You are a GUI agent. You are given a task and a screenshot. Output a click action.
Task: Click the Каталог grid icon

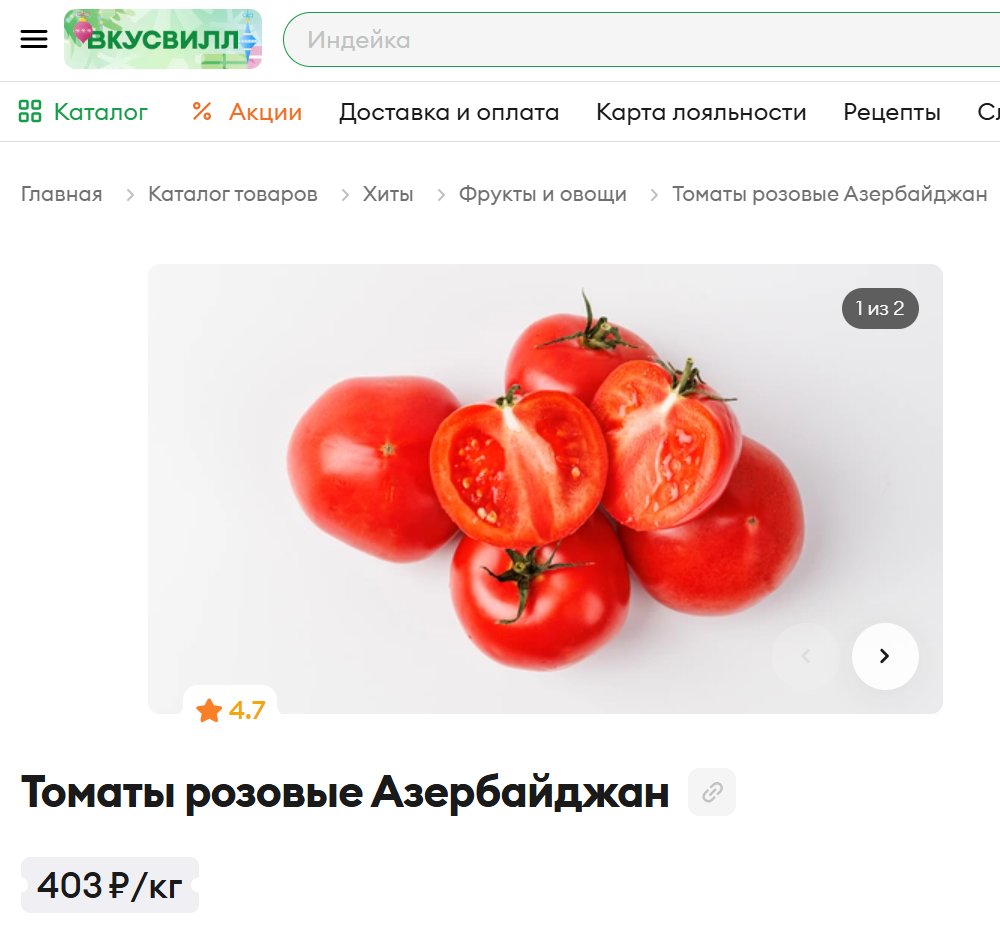coord(30,111)
